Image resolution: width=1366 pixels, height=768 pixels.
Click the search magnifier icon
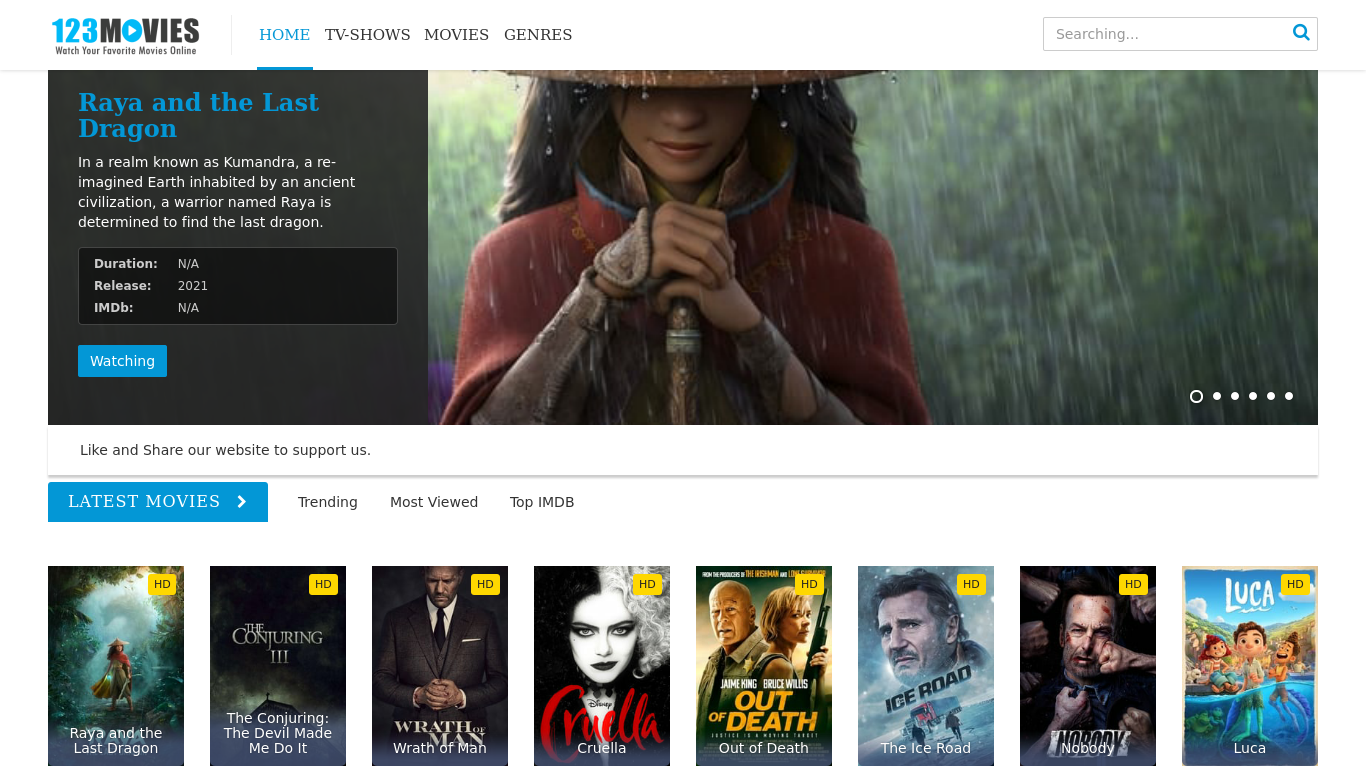click(x=1301, y=32)
